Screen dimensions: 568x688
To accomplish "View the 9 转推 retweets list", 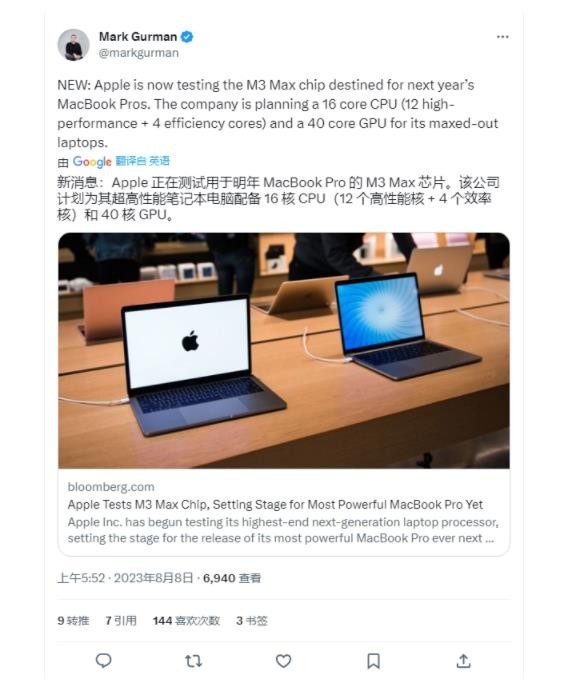I will pos(73,621).
